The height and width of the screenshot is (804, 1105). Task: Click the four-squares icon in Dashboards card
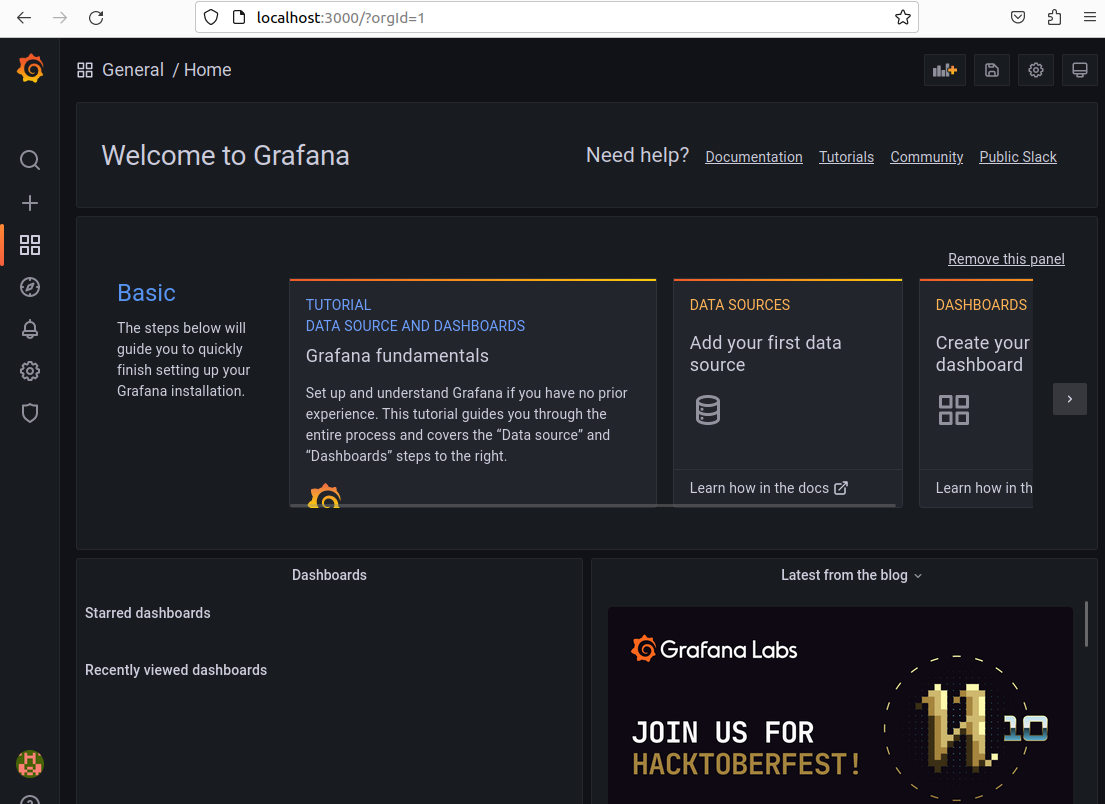tap(953, 410)
